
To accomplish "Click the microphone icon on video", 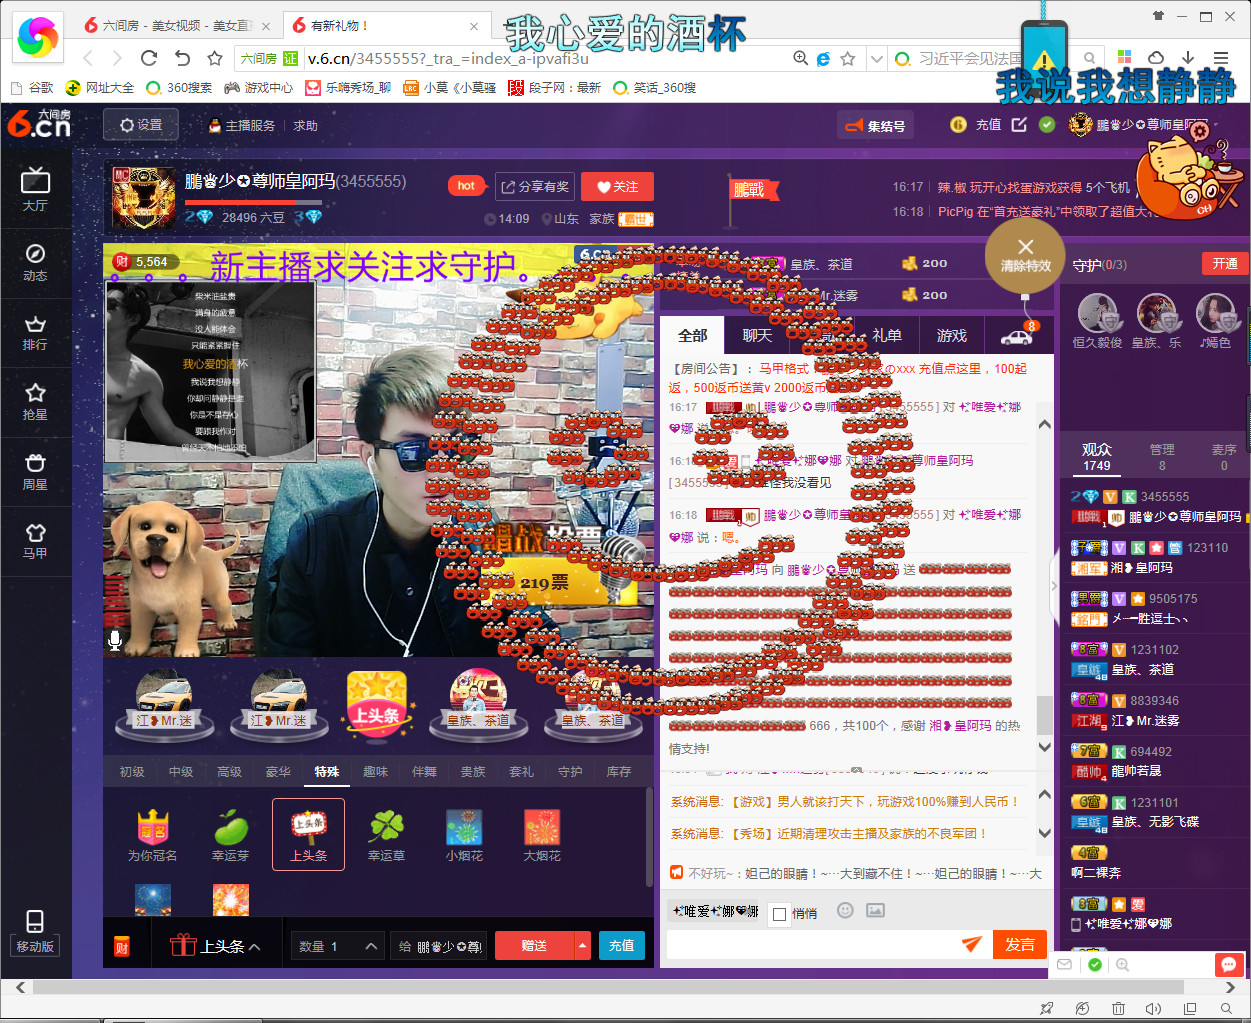I will point(115,640).
